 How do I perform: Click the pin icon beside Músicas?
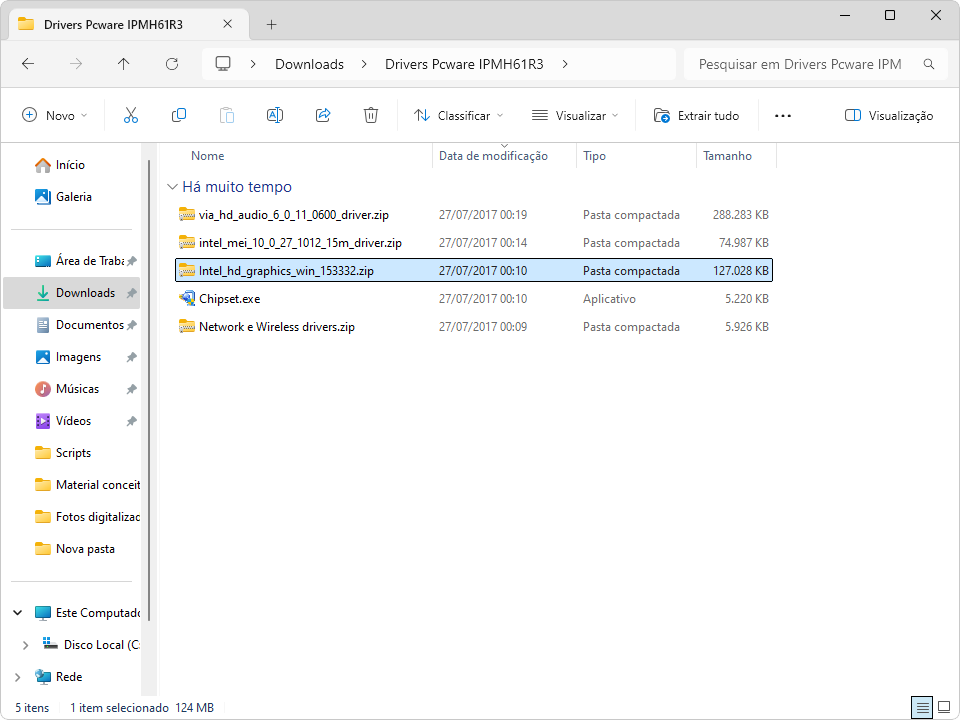pos(131,389)
